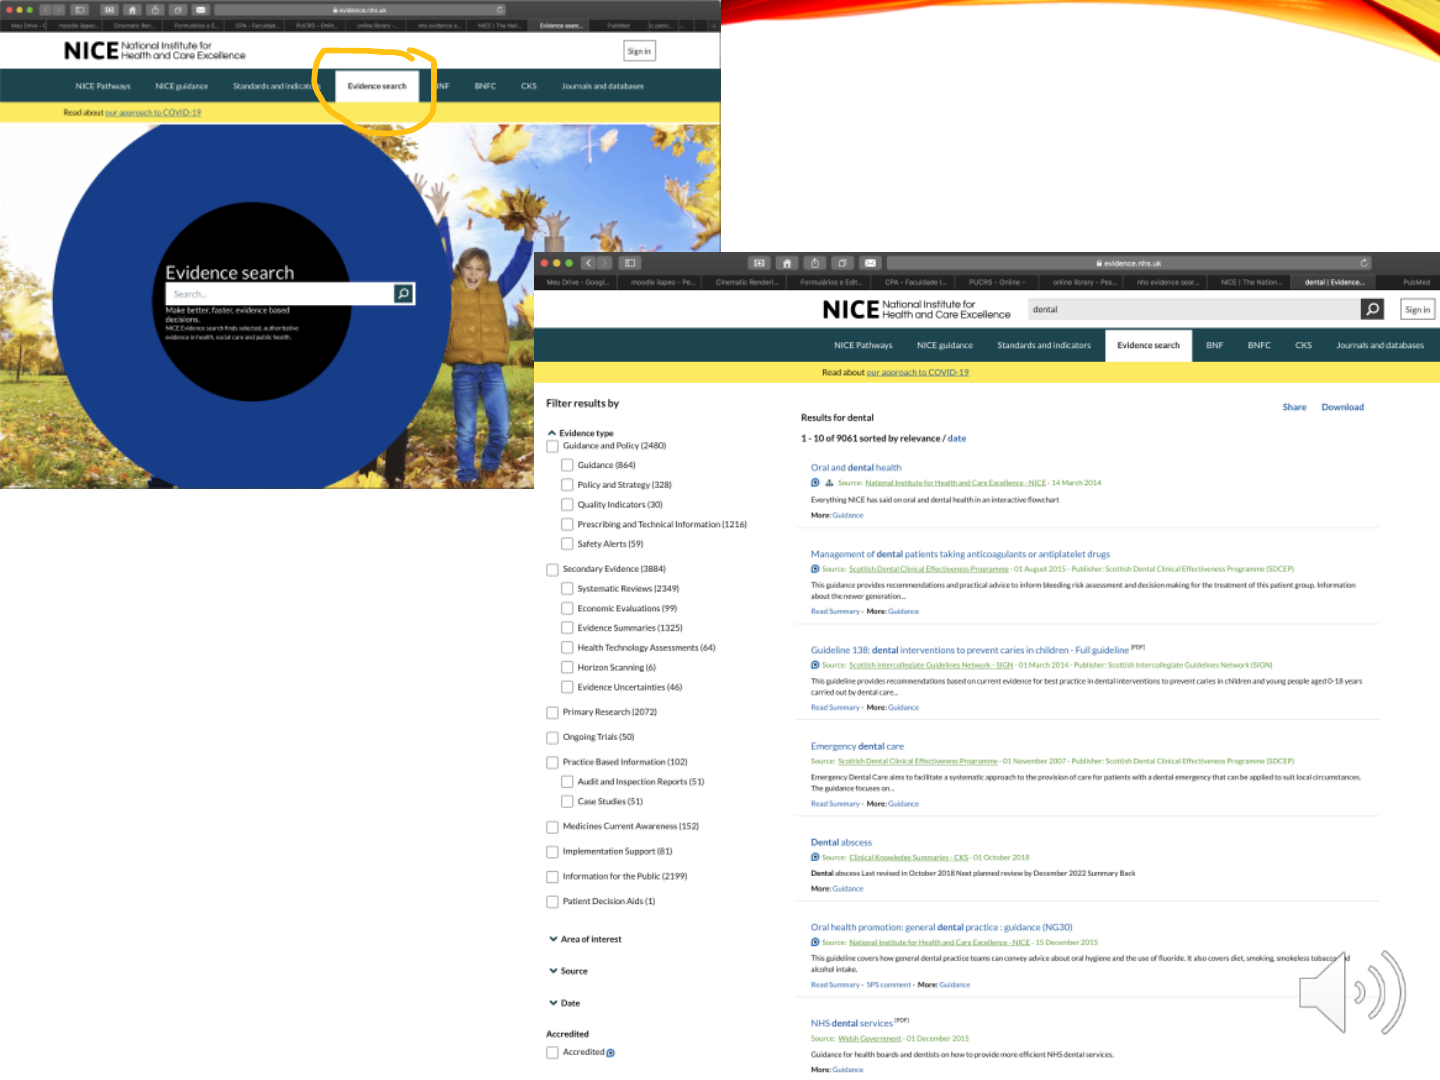Viewport: 1440px width, 1080px height.
Task: Click the Accredited info icon
Action: point(611,1053)
